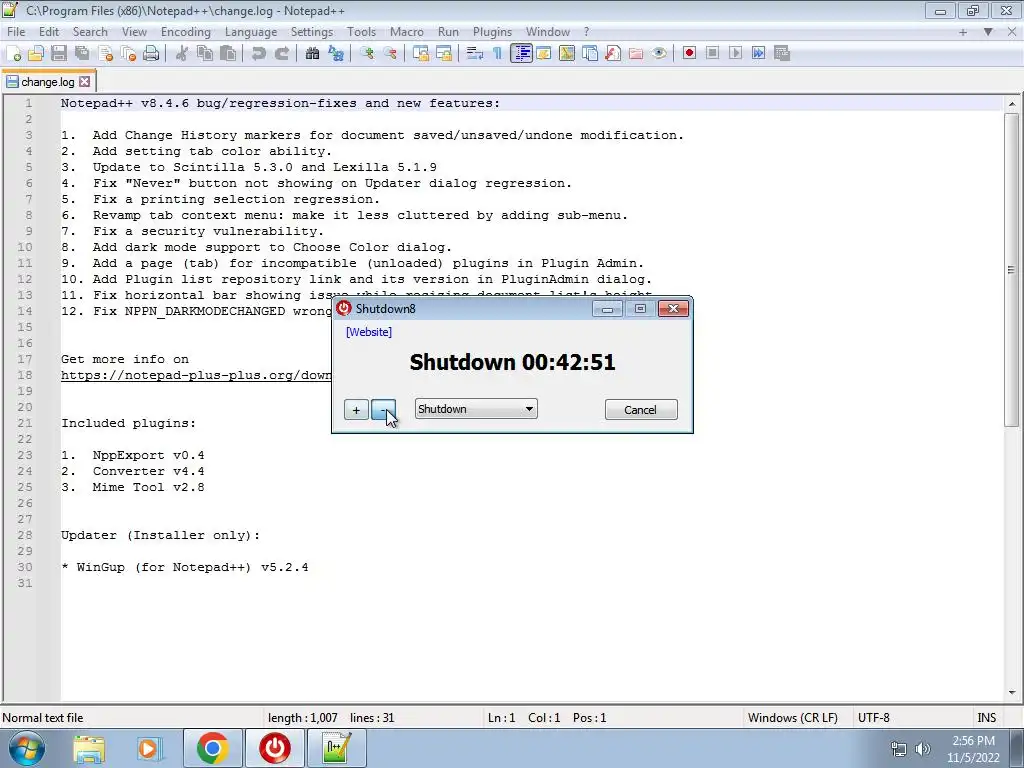Open the Plugins menu
The image size is (1024, 768).
(x=492, y=31)
